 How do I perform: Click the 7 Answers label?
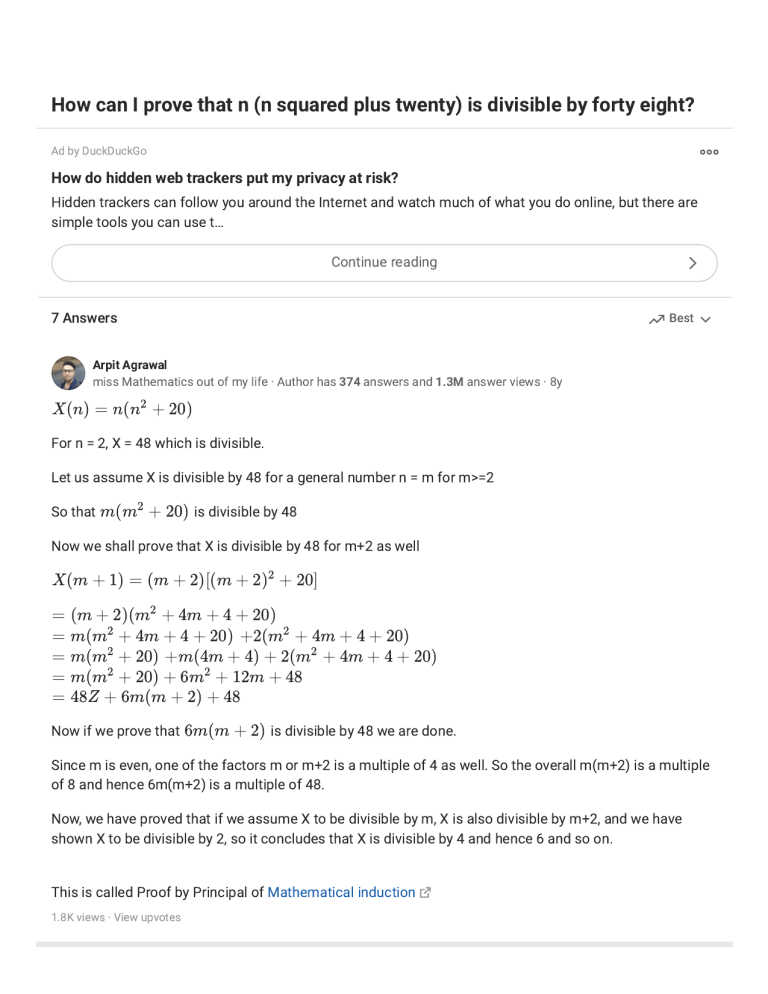[84, 318]
